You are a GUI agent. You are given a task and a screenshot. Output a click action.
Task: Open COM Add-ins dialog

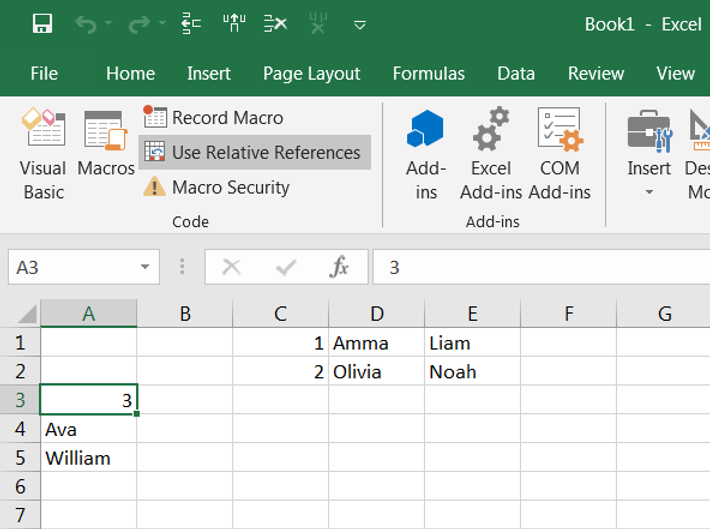coord(559,155)
